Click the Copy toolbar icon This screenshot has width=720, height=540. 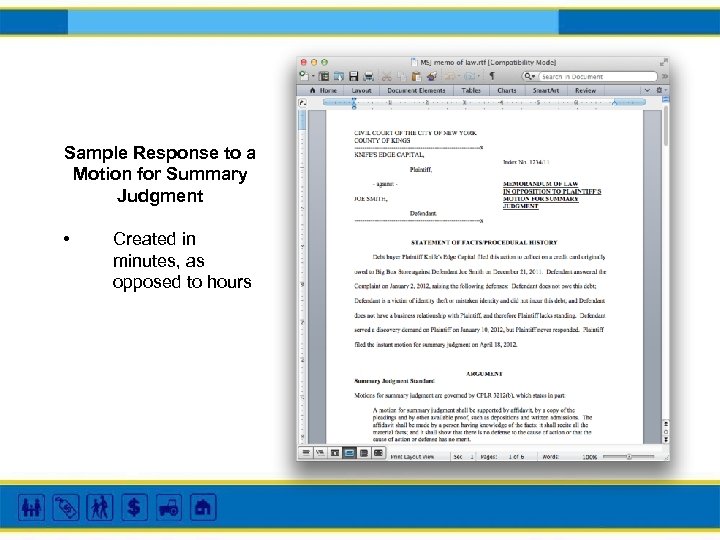tap(402, 76)
